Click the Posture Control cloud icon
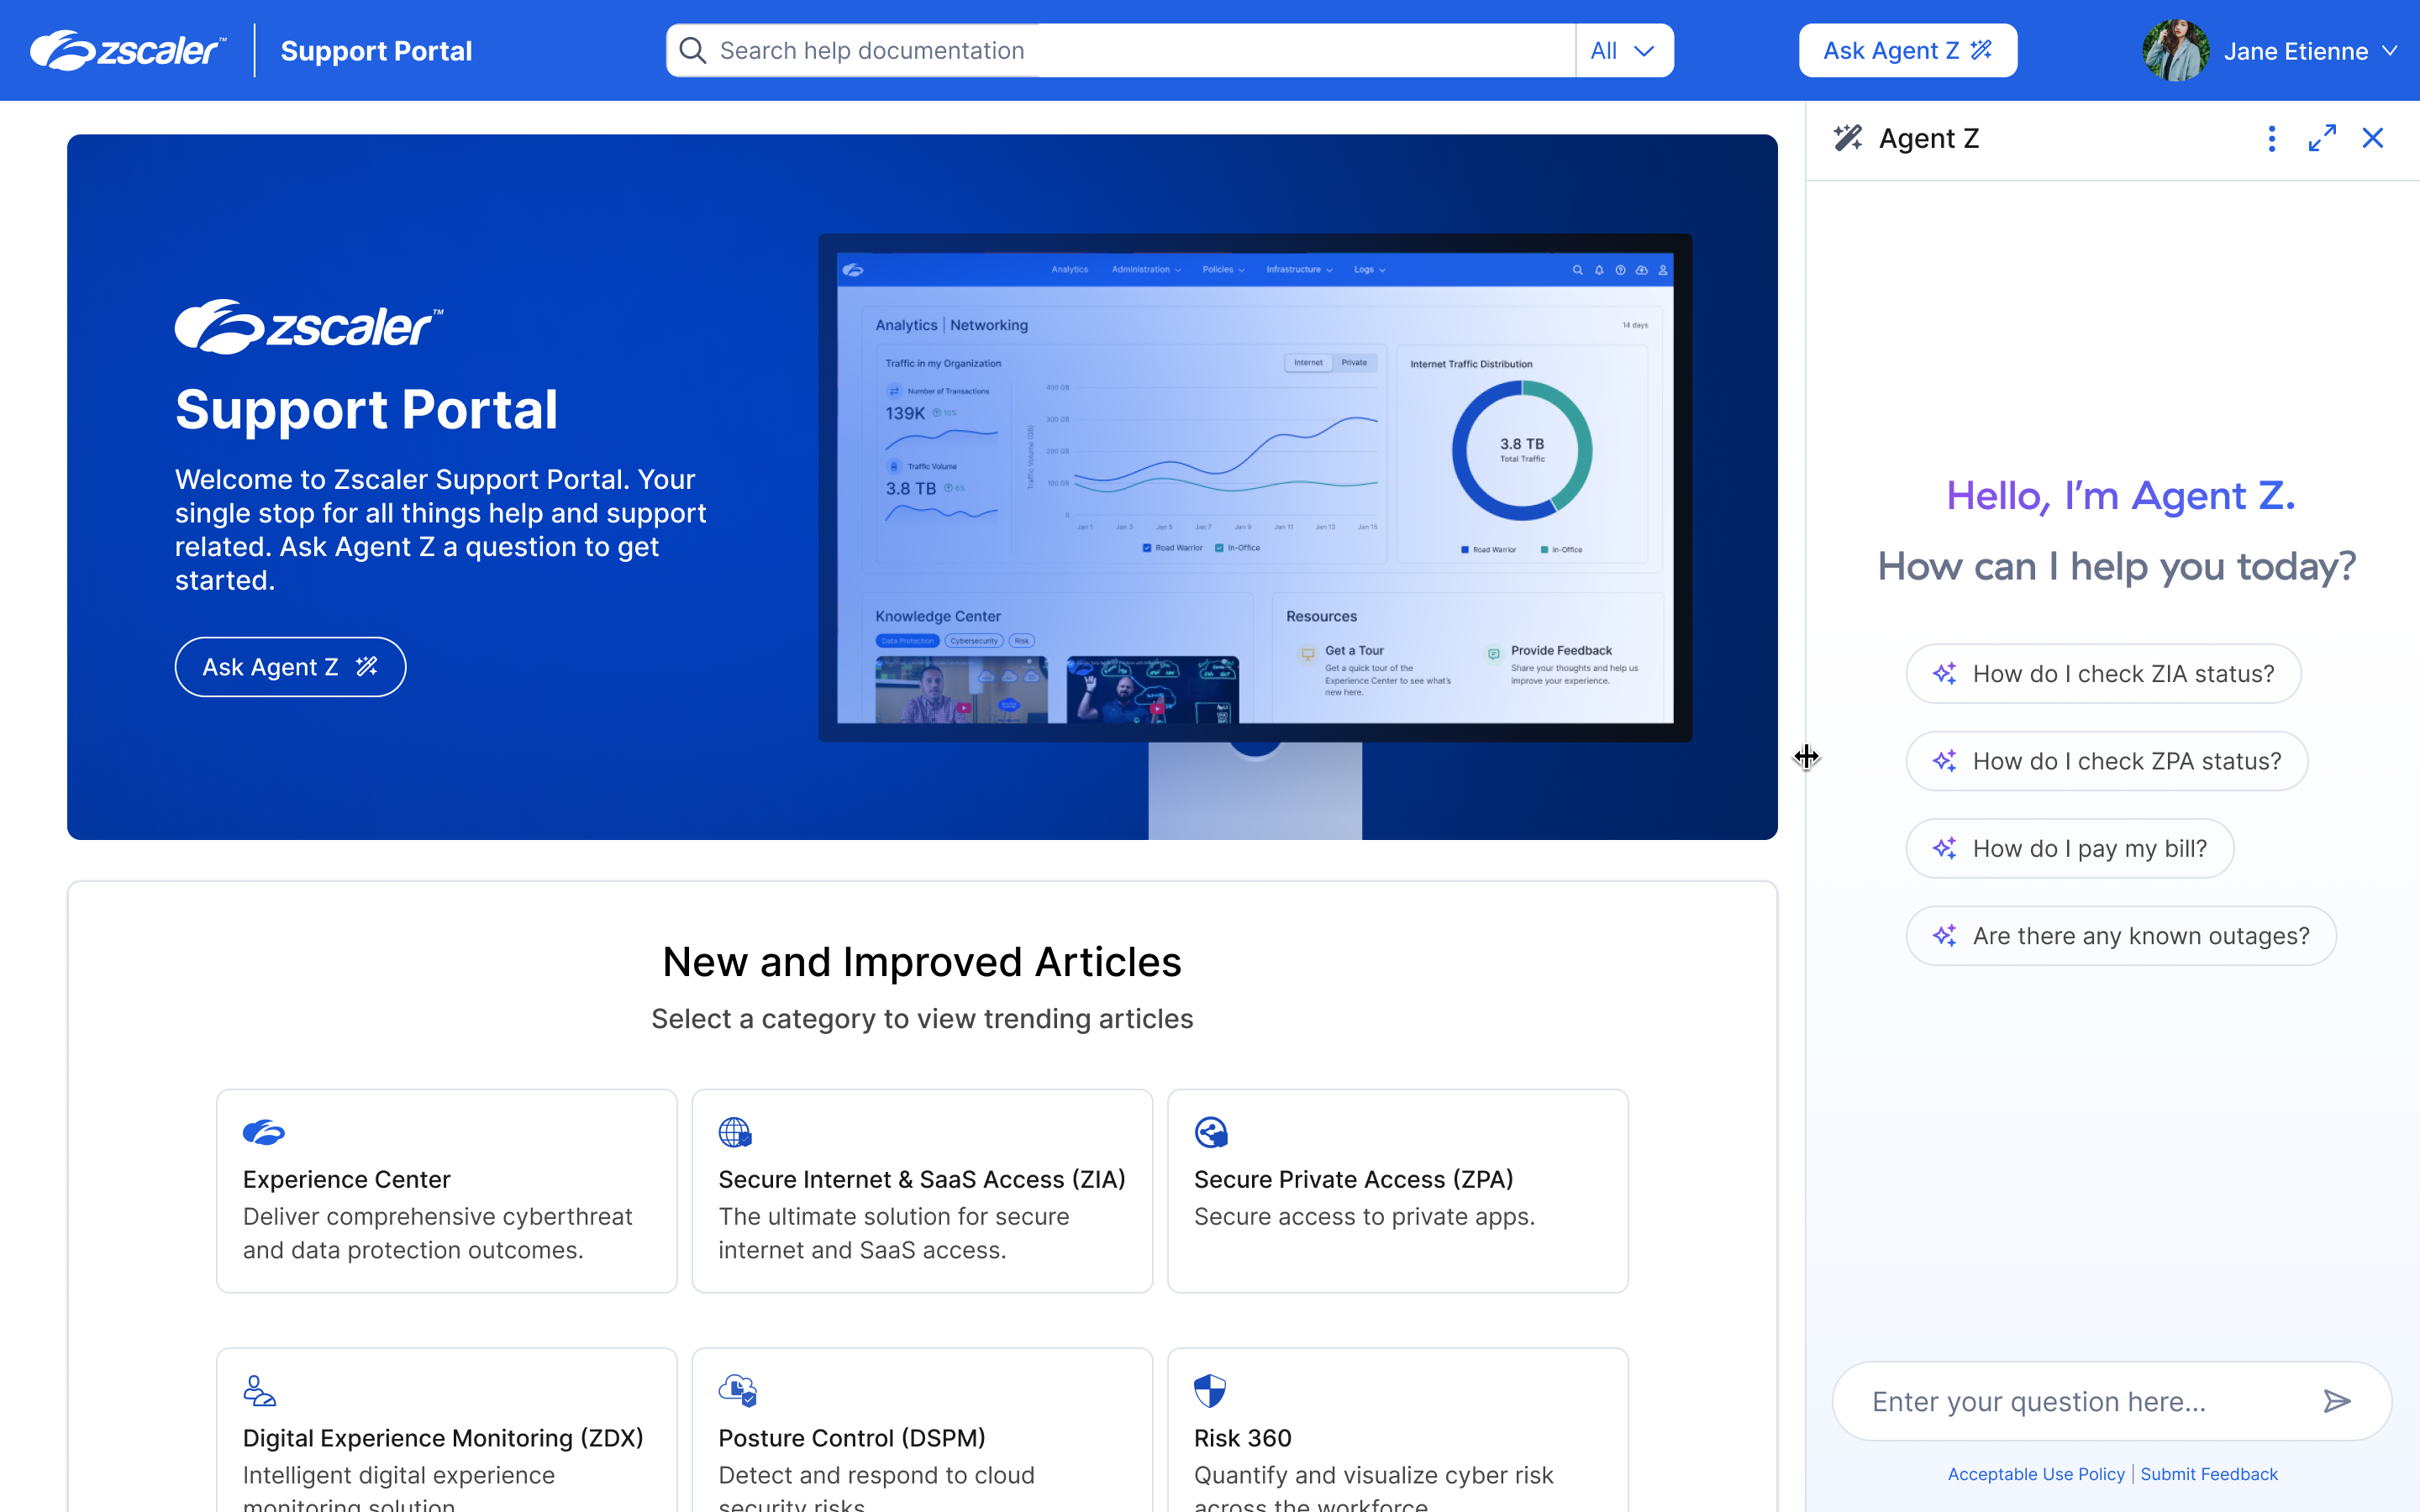The height and width of the screenshot is (1512, 2420). tap(738, 1390)
